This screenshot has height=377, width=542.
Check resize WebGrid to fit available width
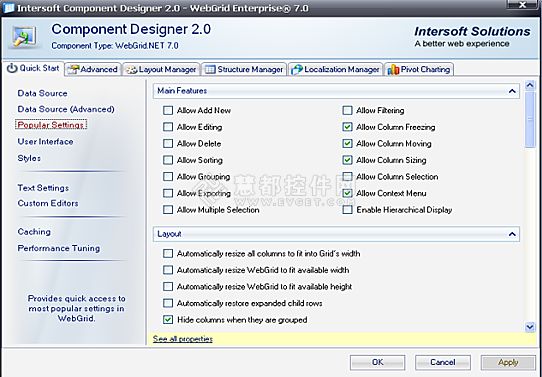coord(168,270)
